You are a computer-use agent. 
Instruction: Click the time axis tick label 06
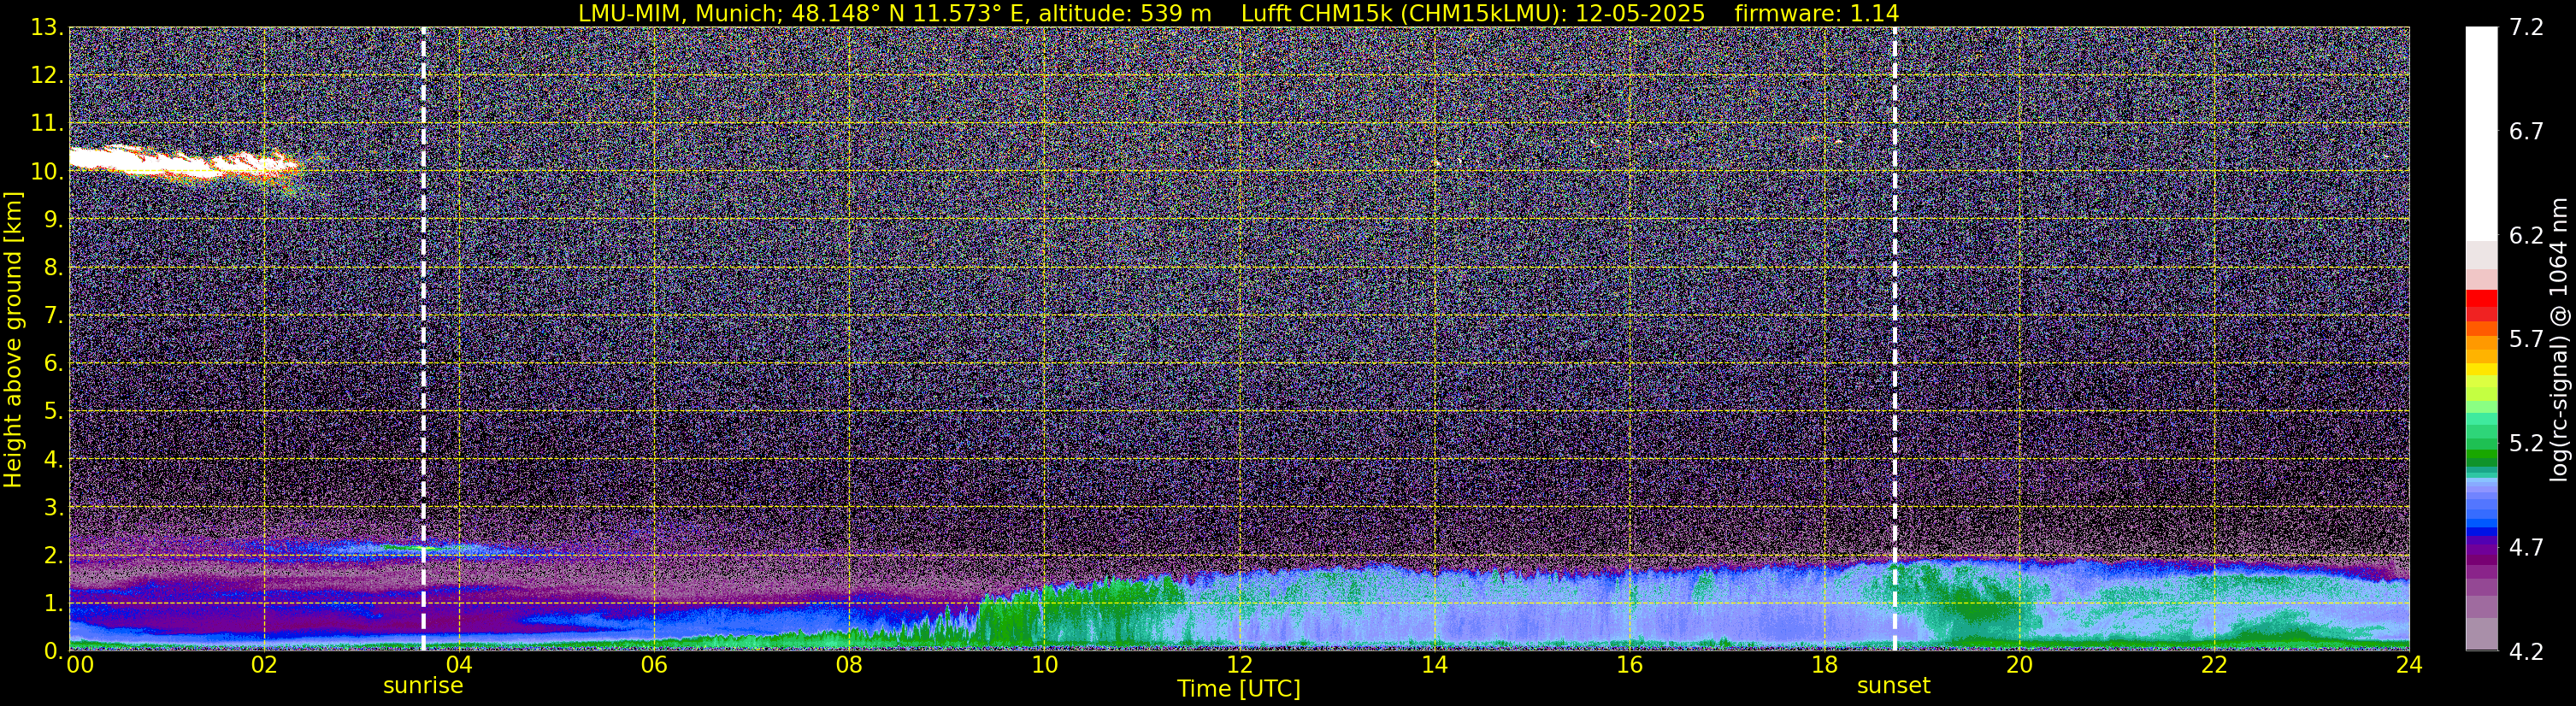(653, 665)
